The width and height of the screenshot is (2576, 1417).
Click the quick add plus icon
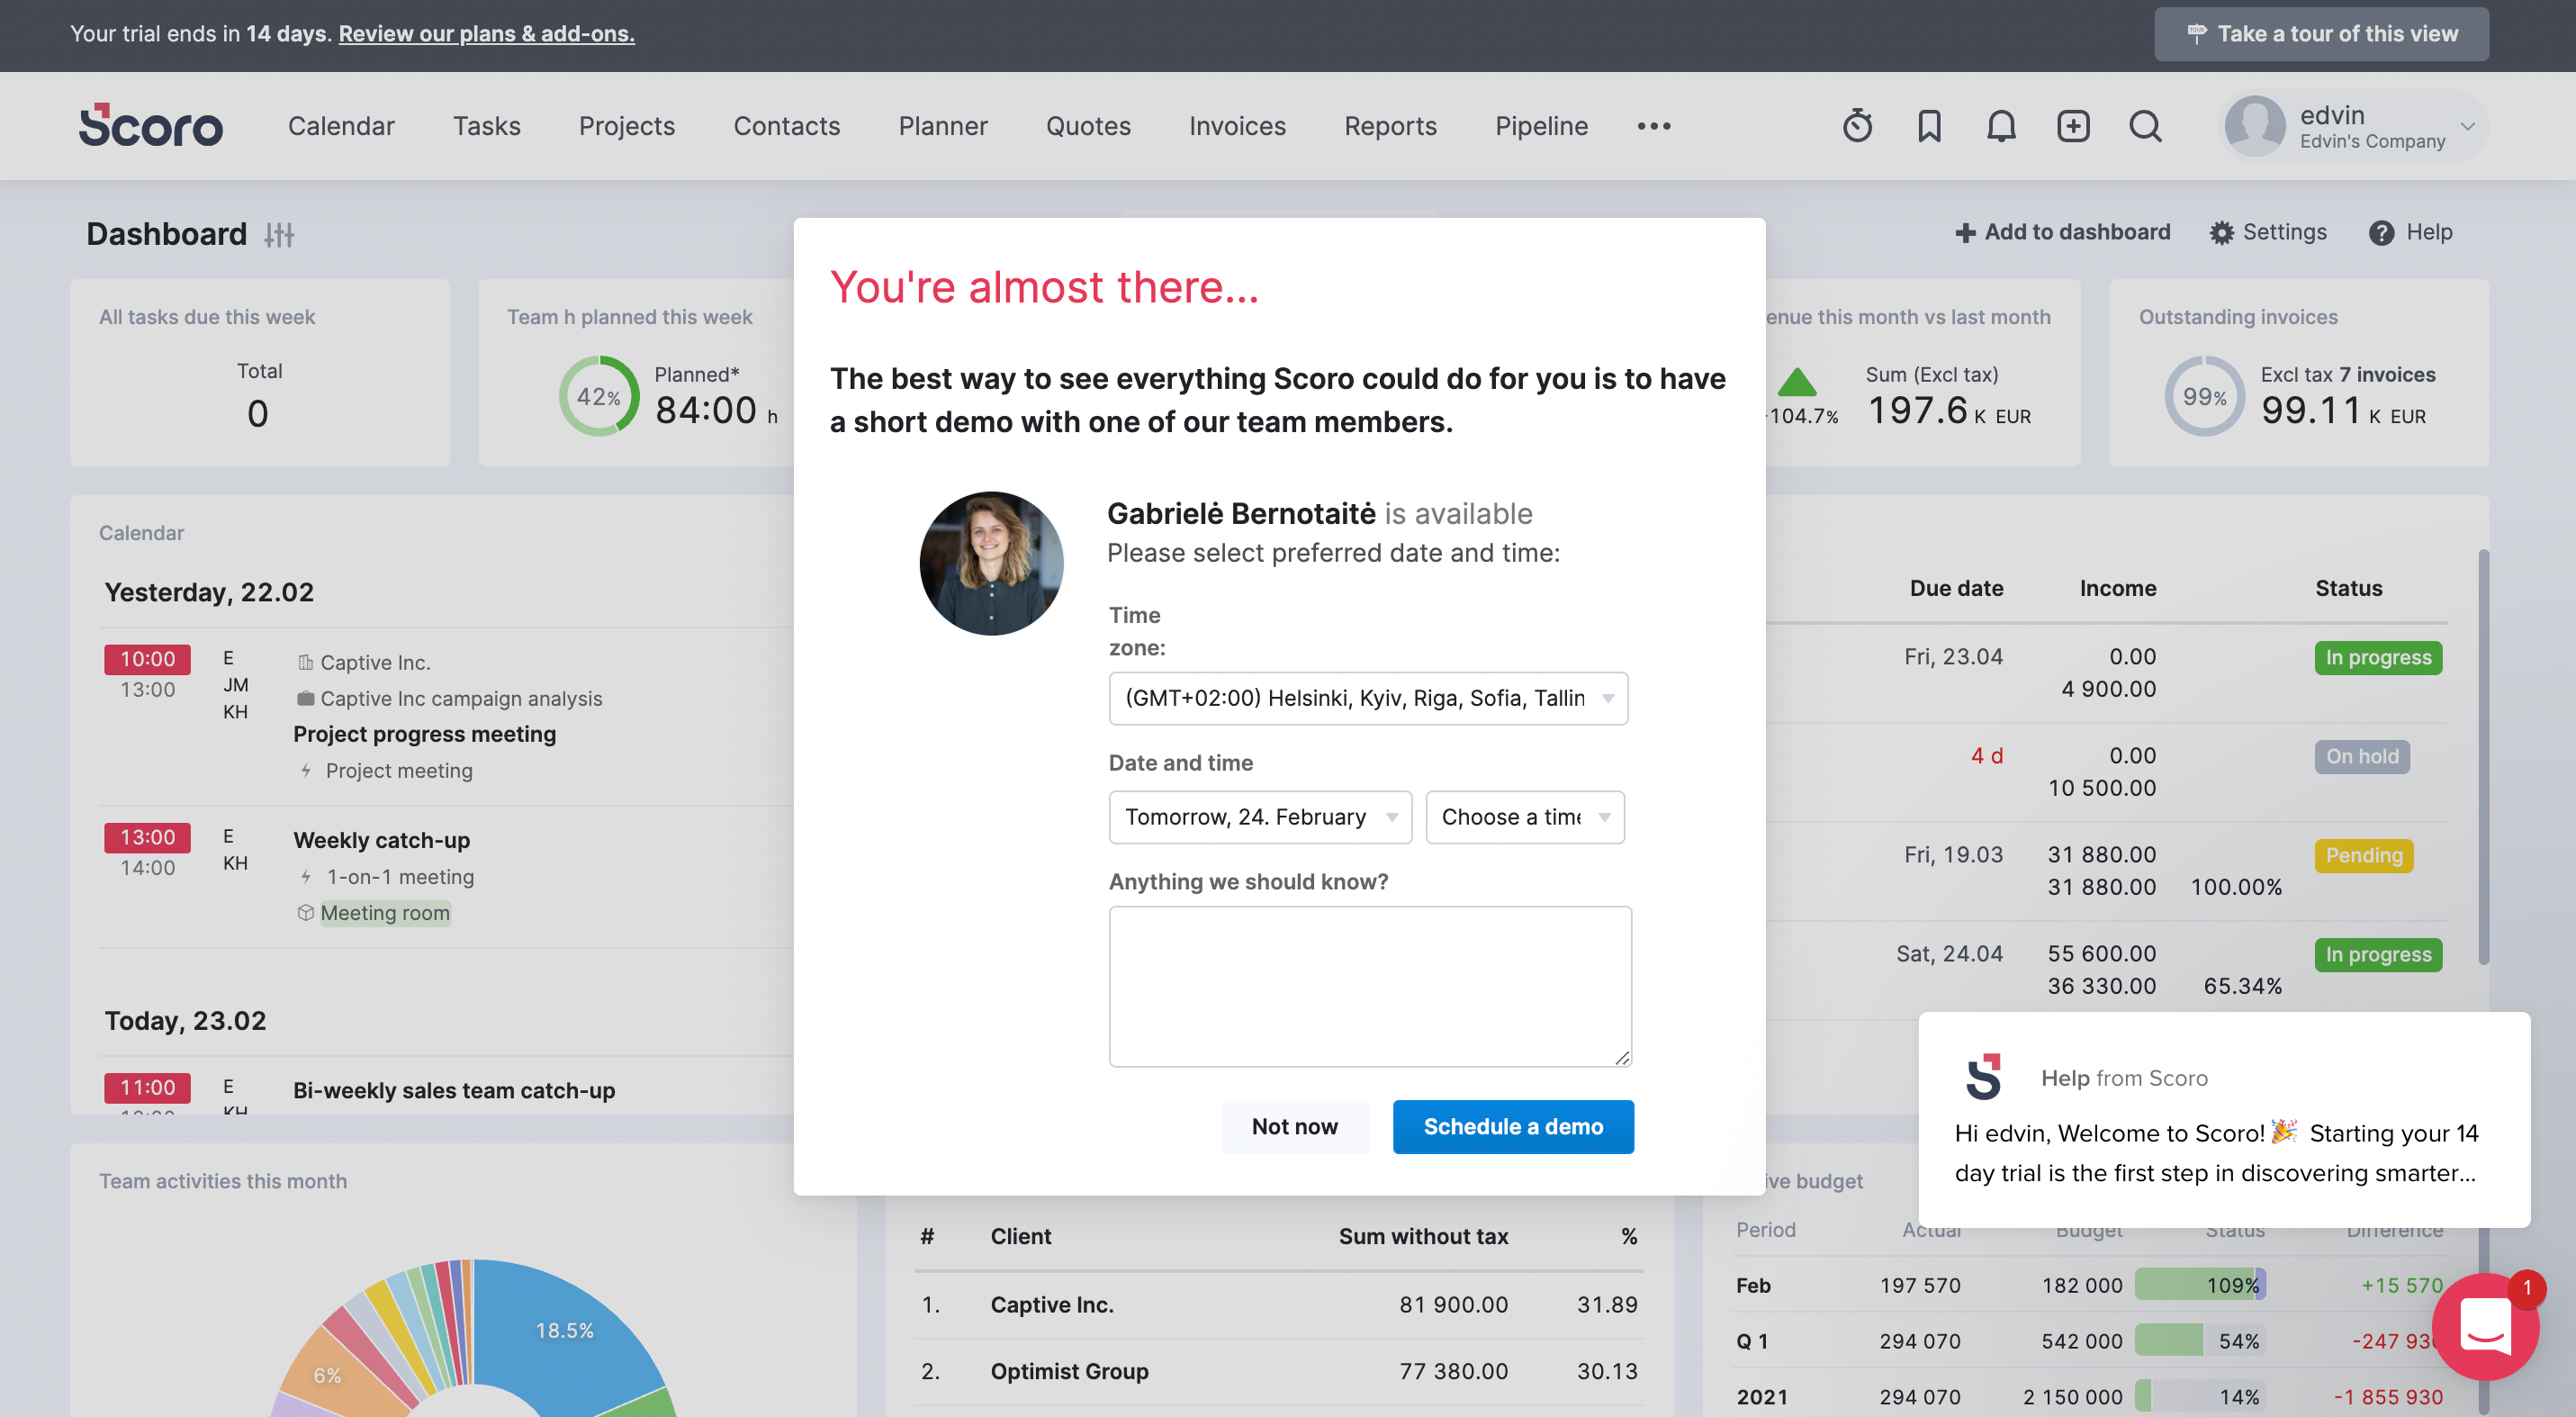click(x=2073, y=126)
